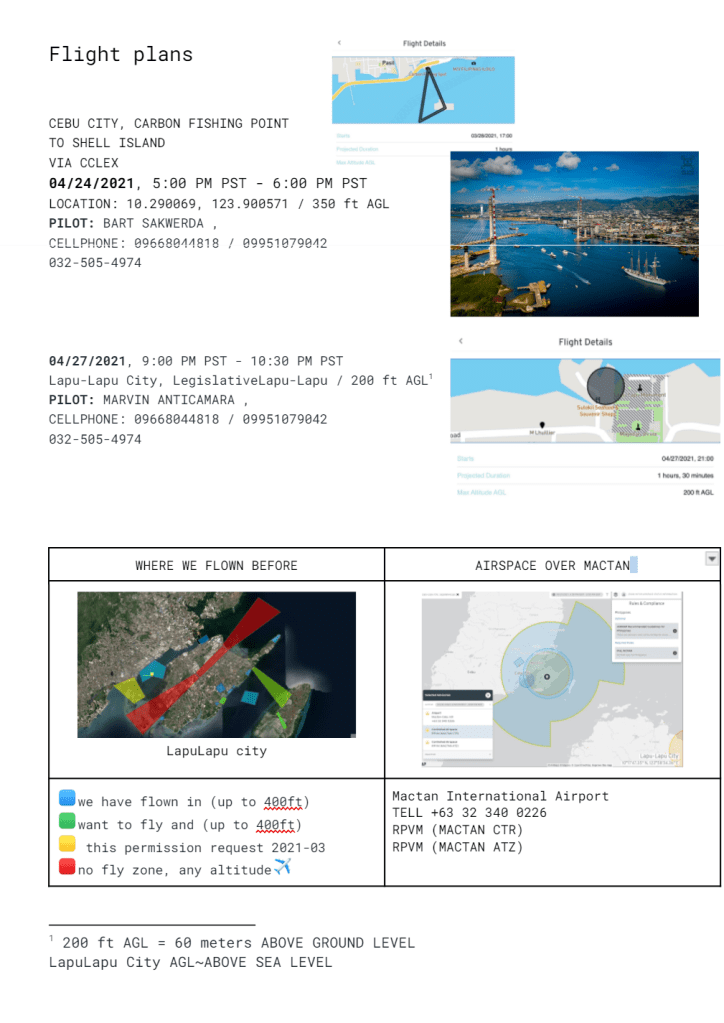The height and width of the screenshot is (1023, 724).
Task: Click the red square legend marker
Action: pos(67,869)
